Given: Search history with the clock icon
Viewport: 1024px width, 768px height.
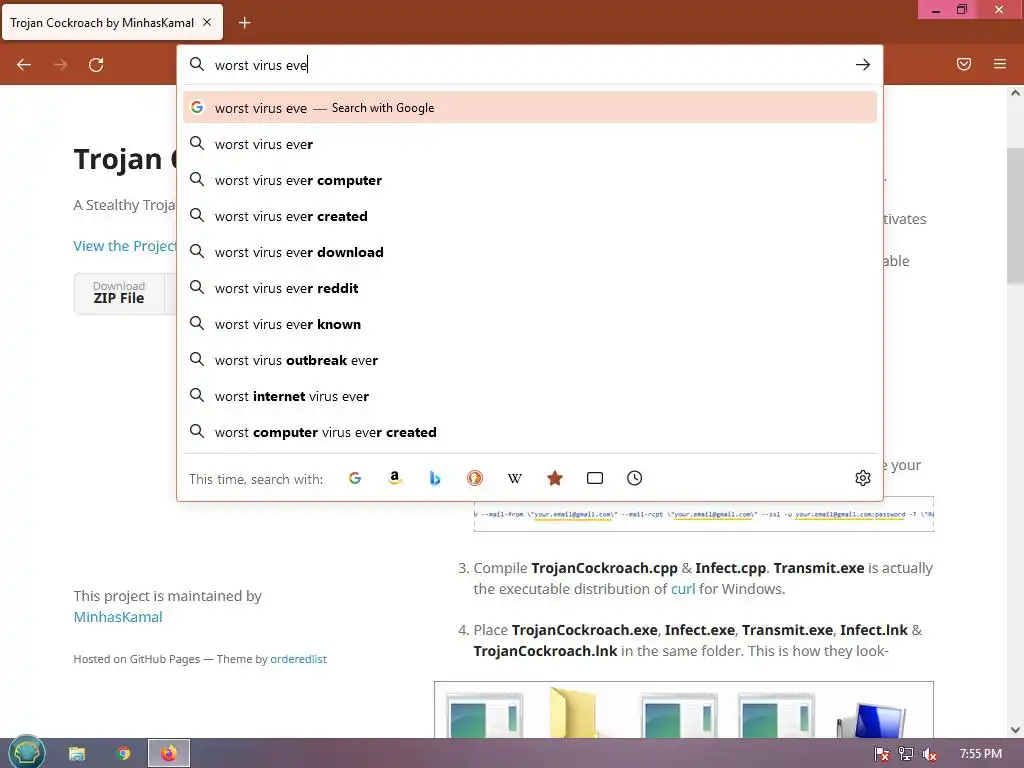Looking at the screenshot, I should click(x=634, y=478).
